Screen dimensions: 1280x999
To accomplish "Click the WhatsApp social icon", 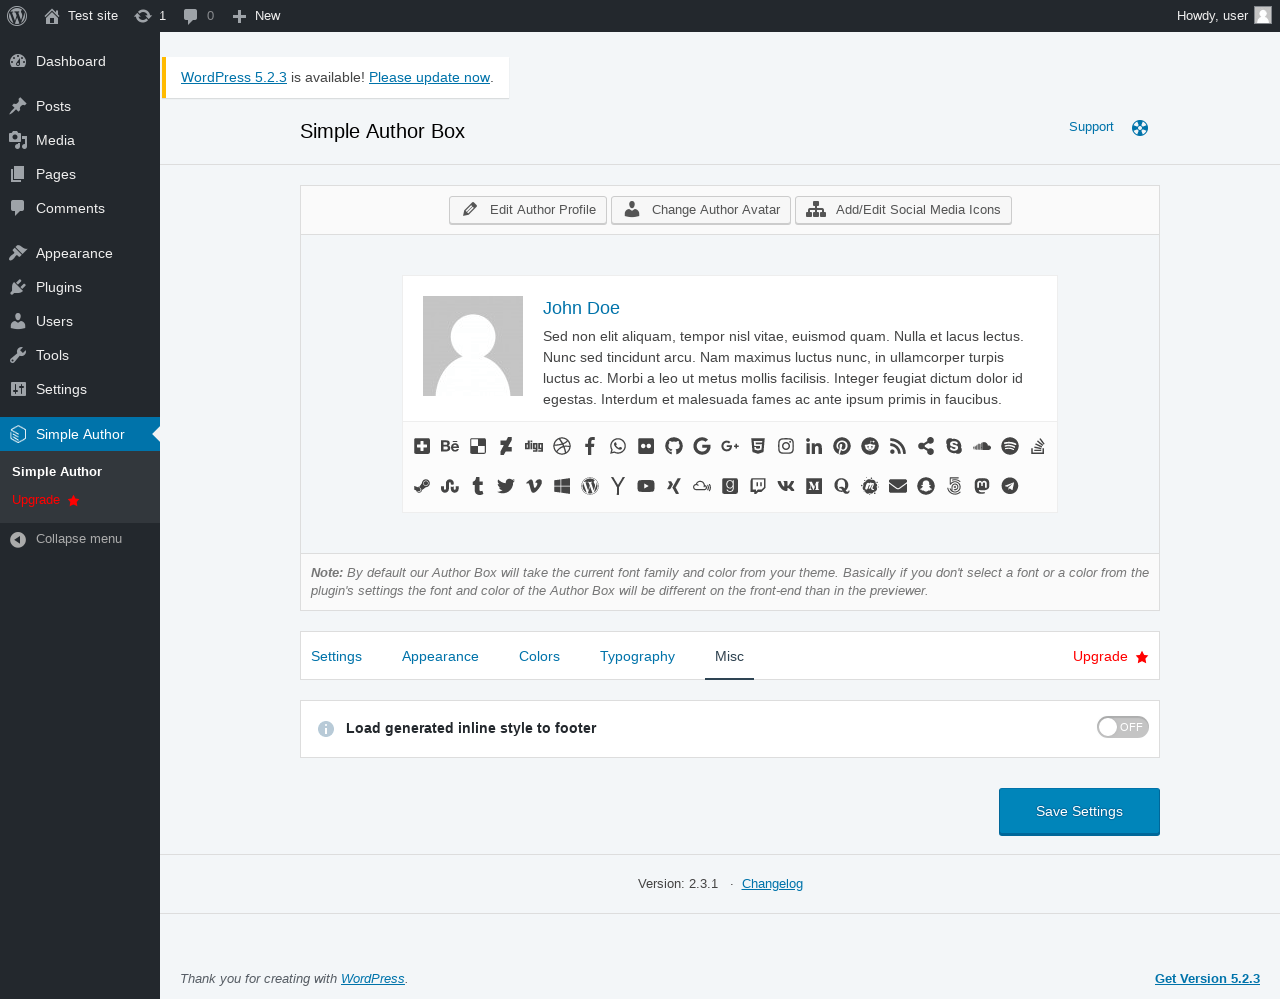I will [618, 446].
